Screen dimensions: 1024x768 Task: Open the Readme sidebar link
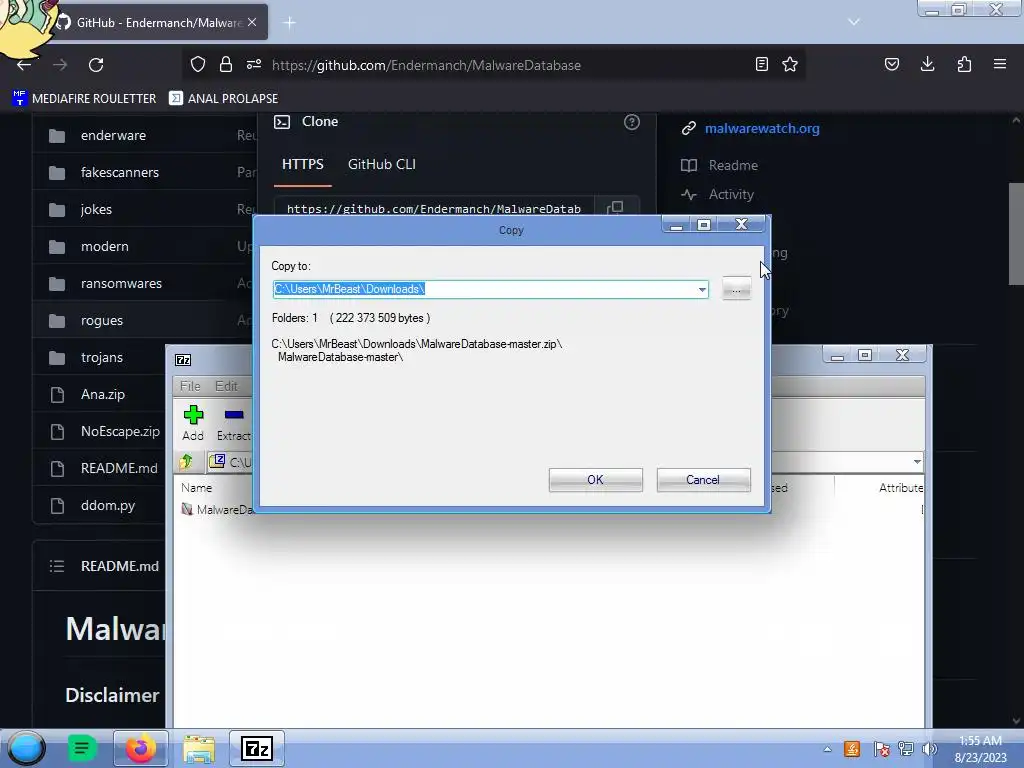pos(733,165)
